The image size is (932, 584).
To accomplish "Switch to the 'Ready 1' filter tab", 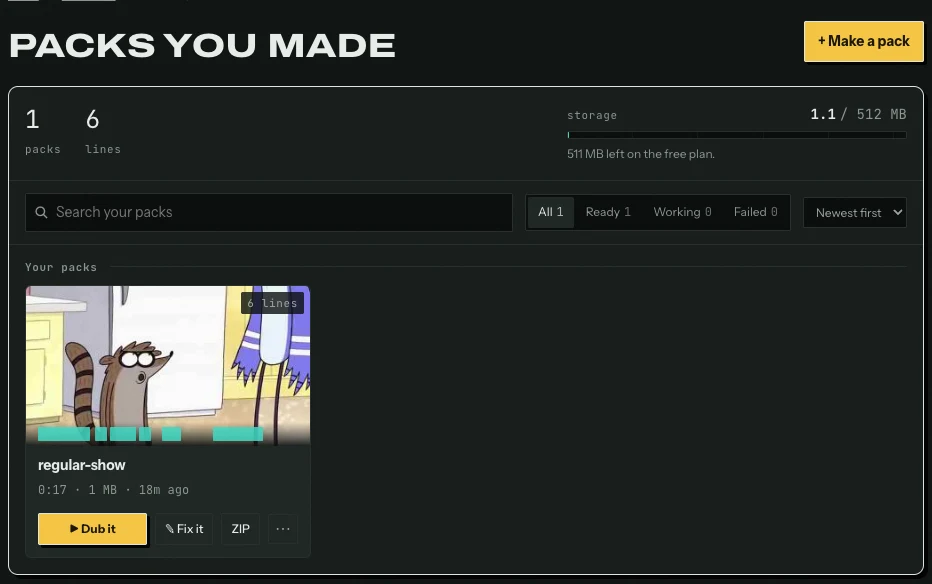I will tap(607, 212).
